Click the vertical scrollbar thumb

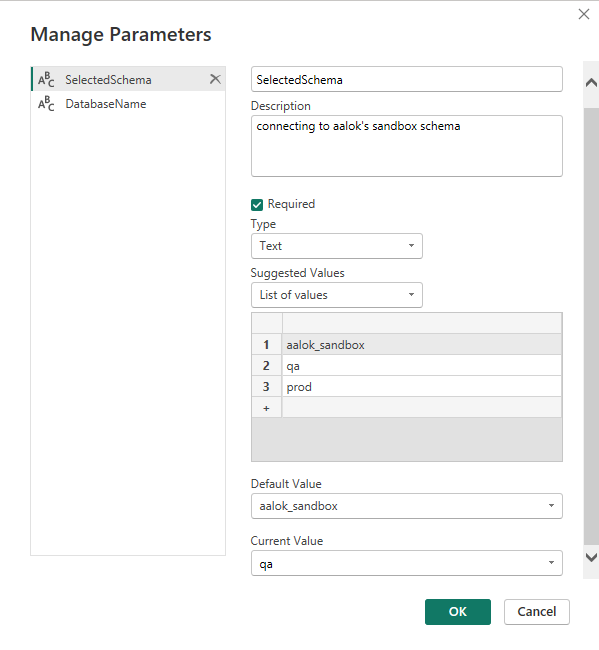(591, 327)
